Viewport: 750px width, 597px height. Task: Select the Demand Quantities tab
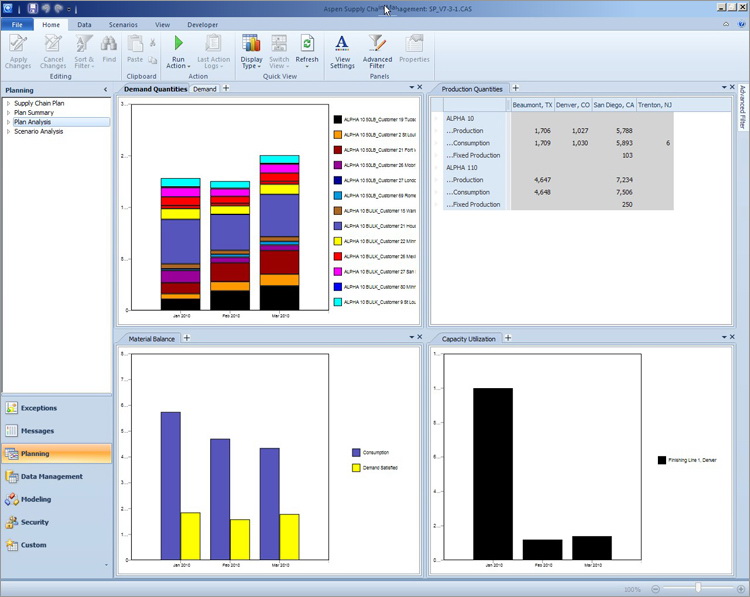[x=155, y=89]
